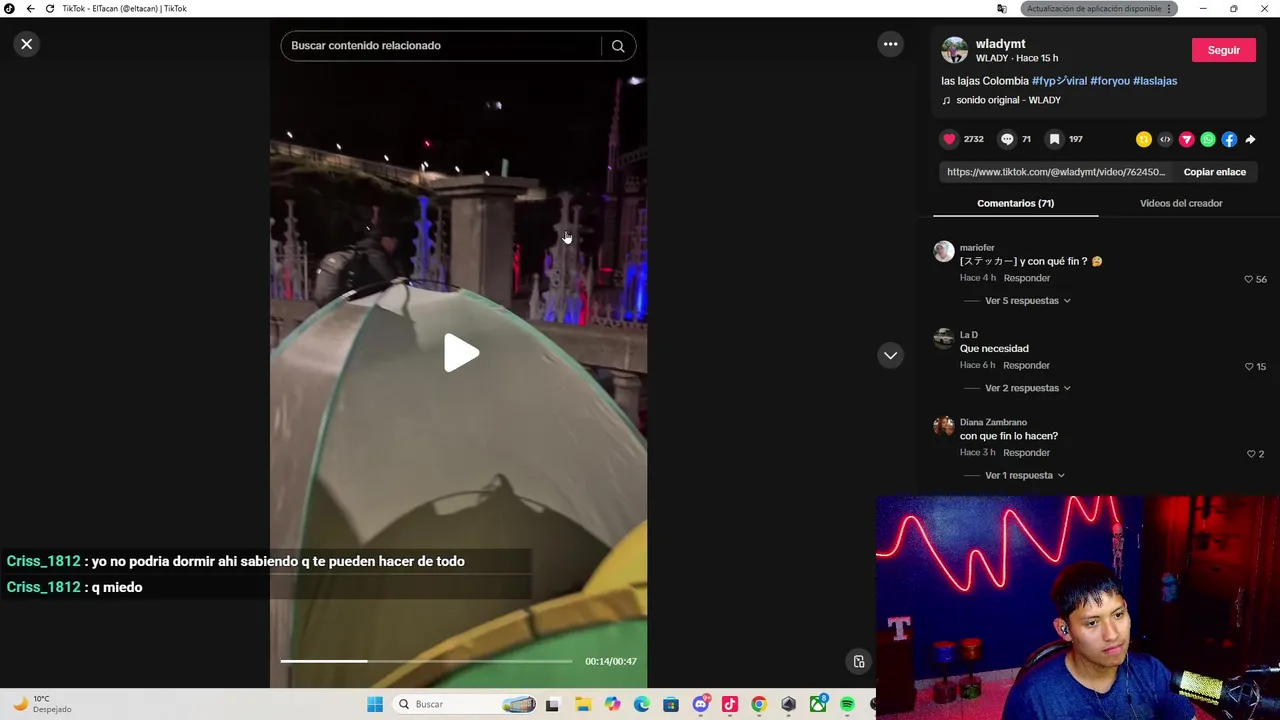Open Xbox app from taskbar

[818, 704]
